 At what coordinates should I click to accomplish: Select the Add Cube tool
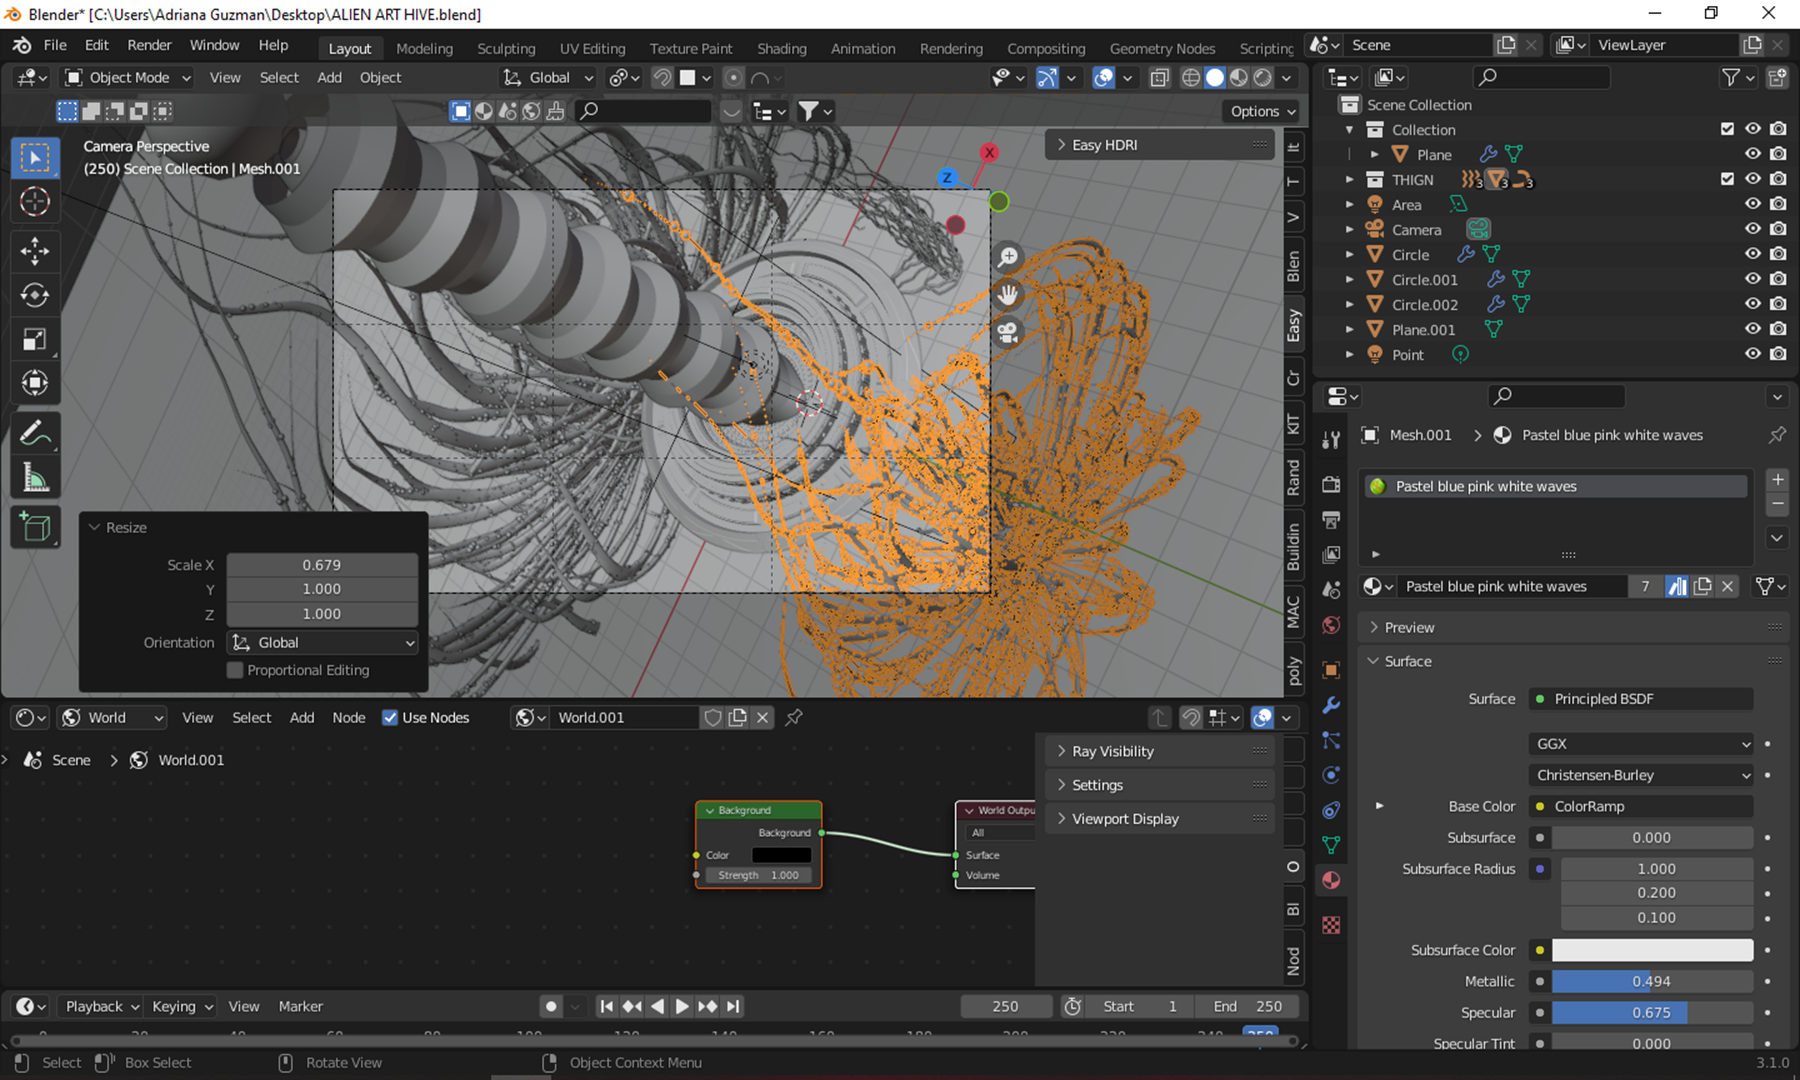pos(35,527)
